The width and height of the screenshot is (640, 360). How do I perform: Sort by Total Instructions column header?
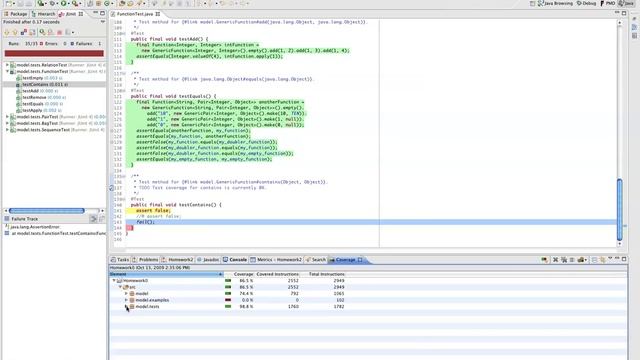point(327,274)
